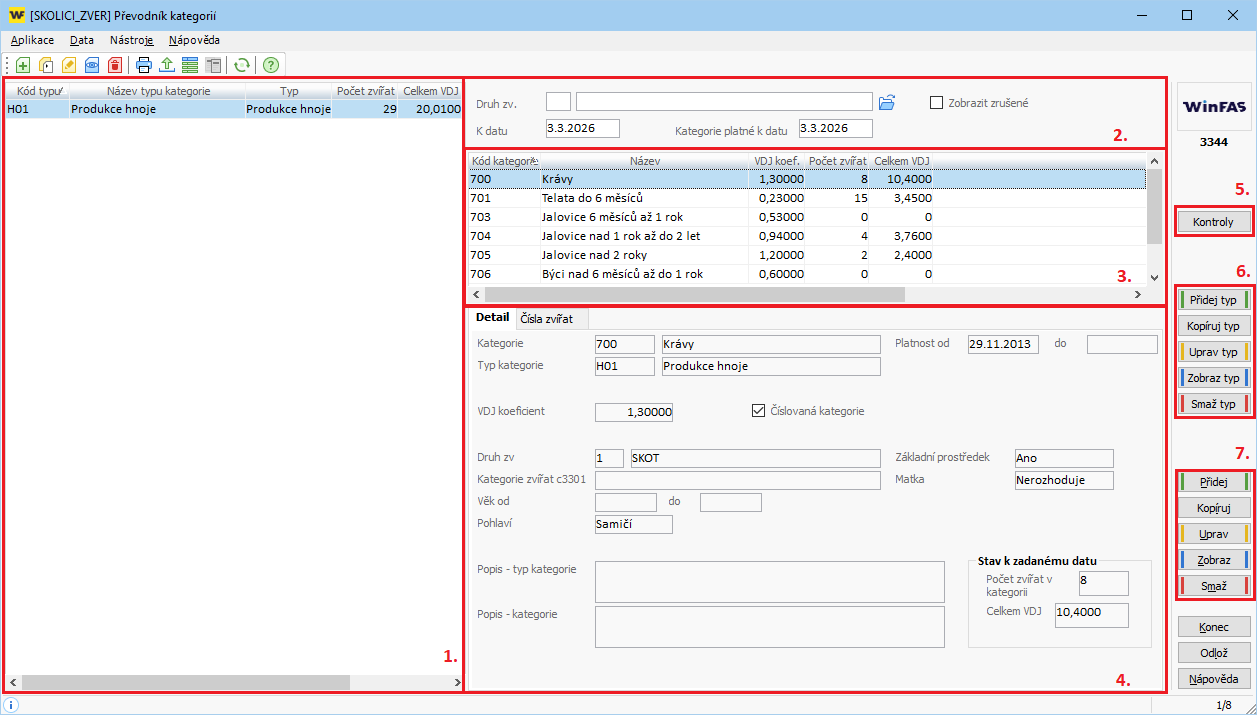Screen dimensions: 1257x715
Task: Switch to the Čísla zvířat tab
Action: click(545, 318)
